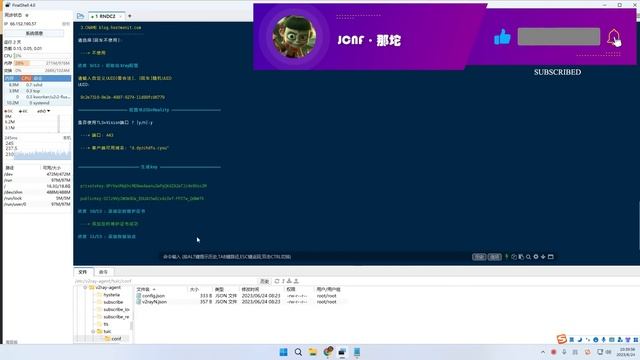This screenshot has width=640, height=360.
Task: Click the notification bell in overlay
Action: coord(613,38)
